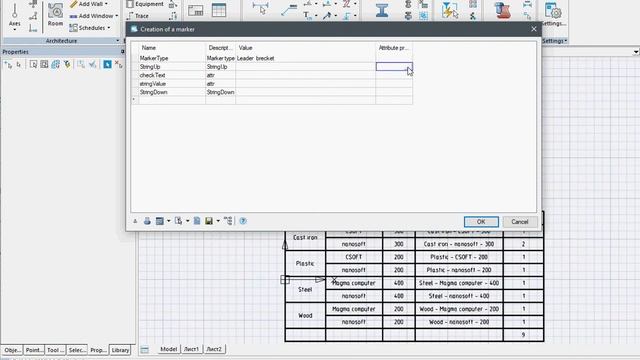Click the page document icon in dialog toolbar
Viewport: 640px width, 360px height.
[197, 221]
